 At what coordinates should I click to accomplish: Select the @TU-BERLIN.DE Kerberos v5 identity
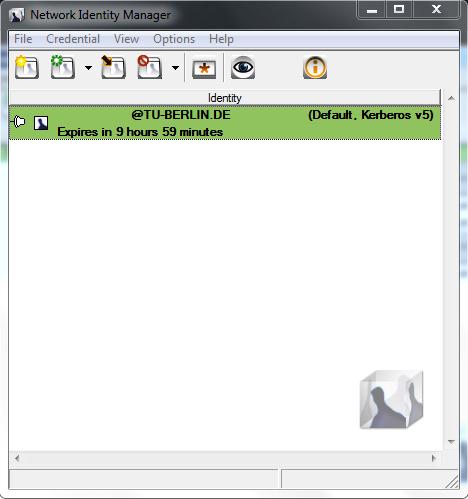[x=225, y=123]
